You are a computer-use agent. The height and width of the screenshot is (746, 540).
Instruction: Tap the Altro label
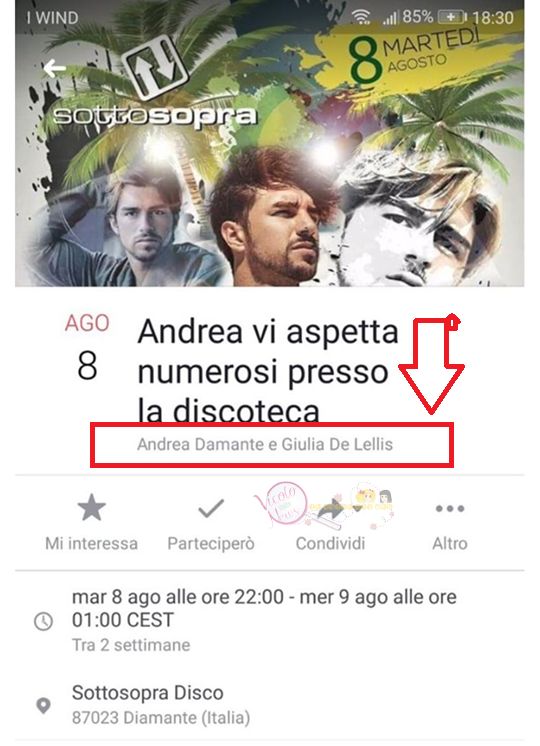click(450, 543)
